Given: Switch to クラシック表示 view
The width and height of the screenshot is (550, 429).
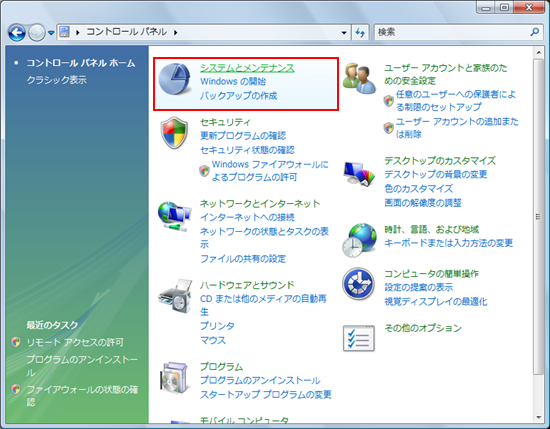Looking at the screenshot, I should [57, 80].
